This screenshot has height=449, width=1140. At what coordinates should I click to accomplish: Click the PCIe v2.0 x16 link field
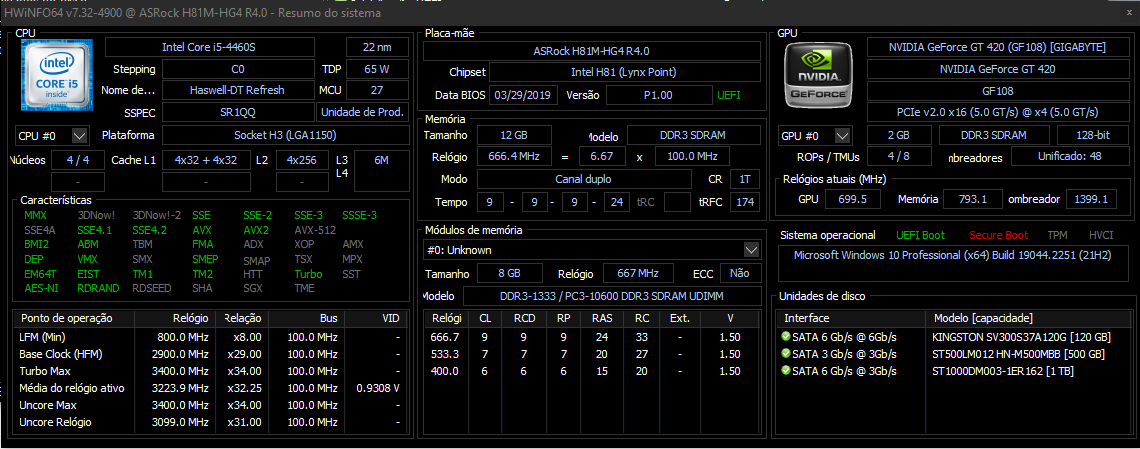[997, 113]
